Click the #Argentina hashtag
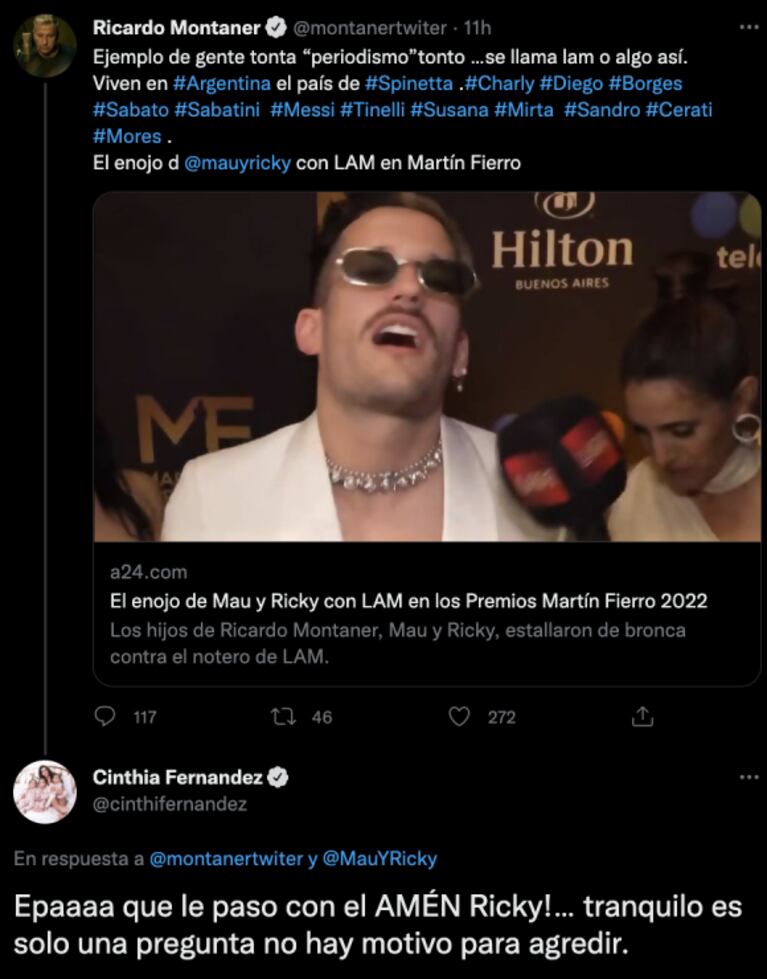This screenshot has height=979, width=767. point(222,83)
